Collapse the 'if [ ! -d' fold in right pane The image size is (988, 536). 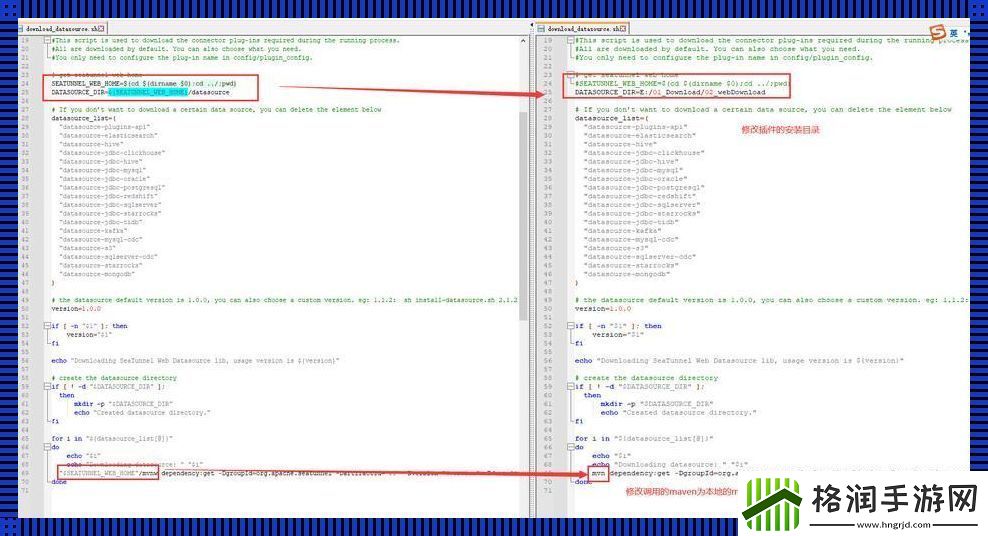pos(570,386)
